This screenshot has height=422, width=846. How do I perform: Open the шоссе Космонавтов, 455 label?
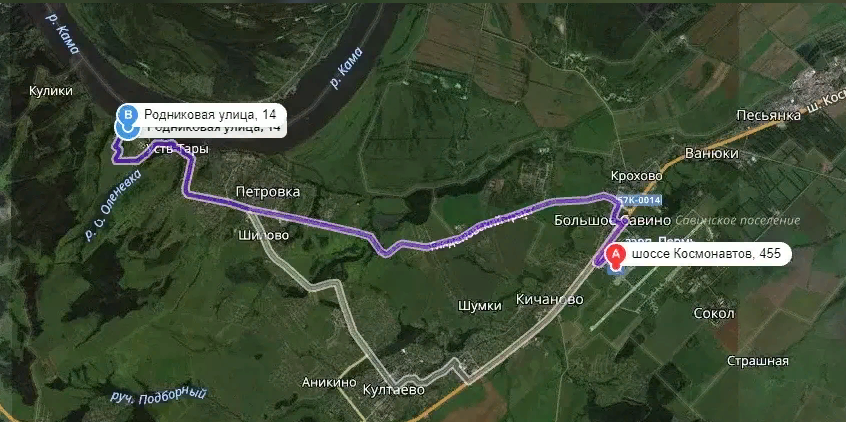(706, 254)
